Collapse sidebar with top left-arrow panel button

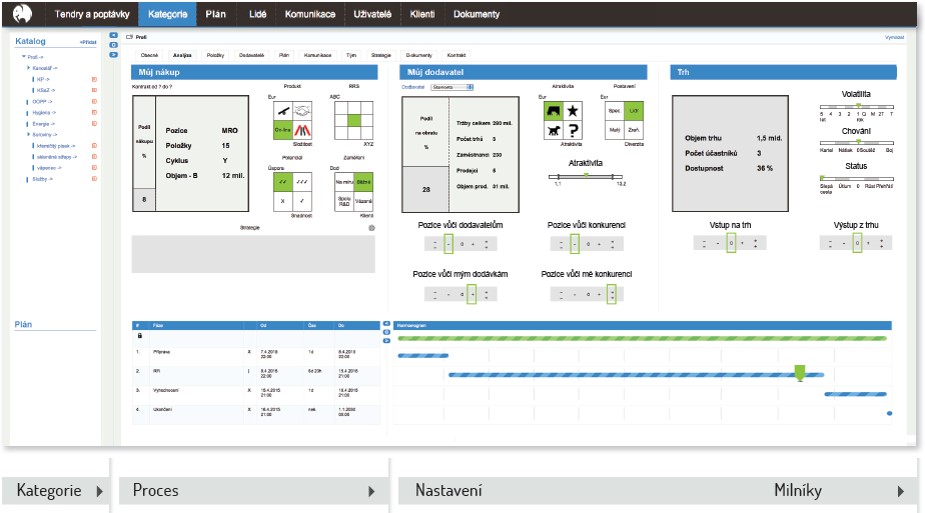113,35
